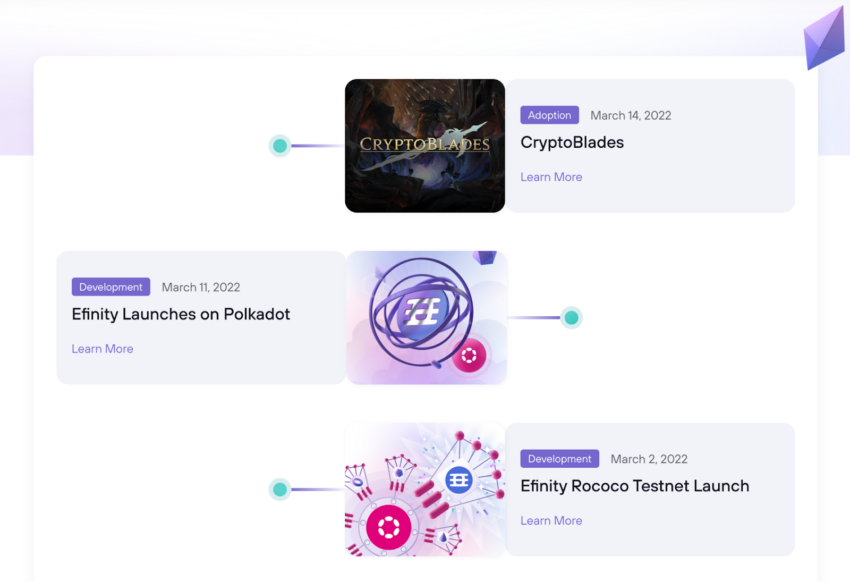Open the Rococo Testnet network illustration

(x=425, y=490)
